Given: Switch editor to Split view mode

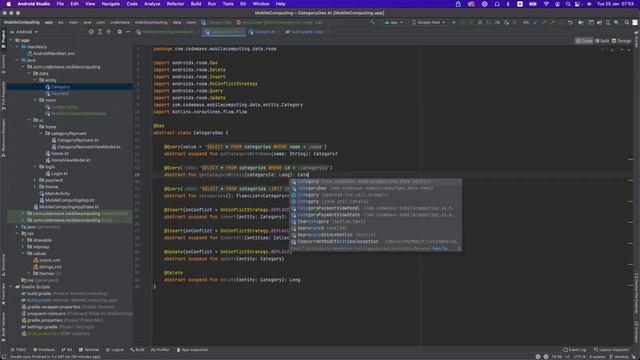Looking at the screenshot, I should coord(602,41).
